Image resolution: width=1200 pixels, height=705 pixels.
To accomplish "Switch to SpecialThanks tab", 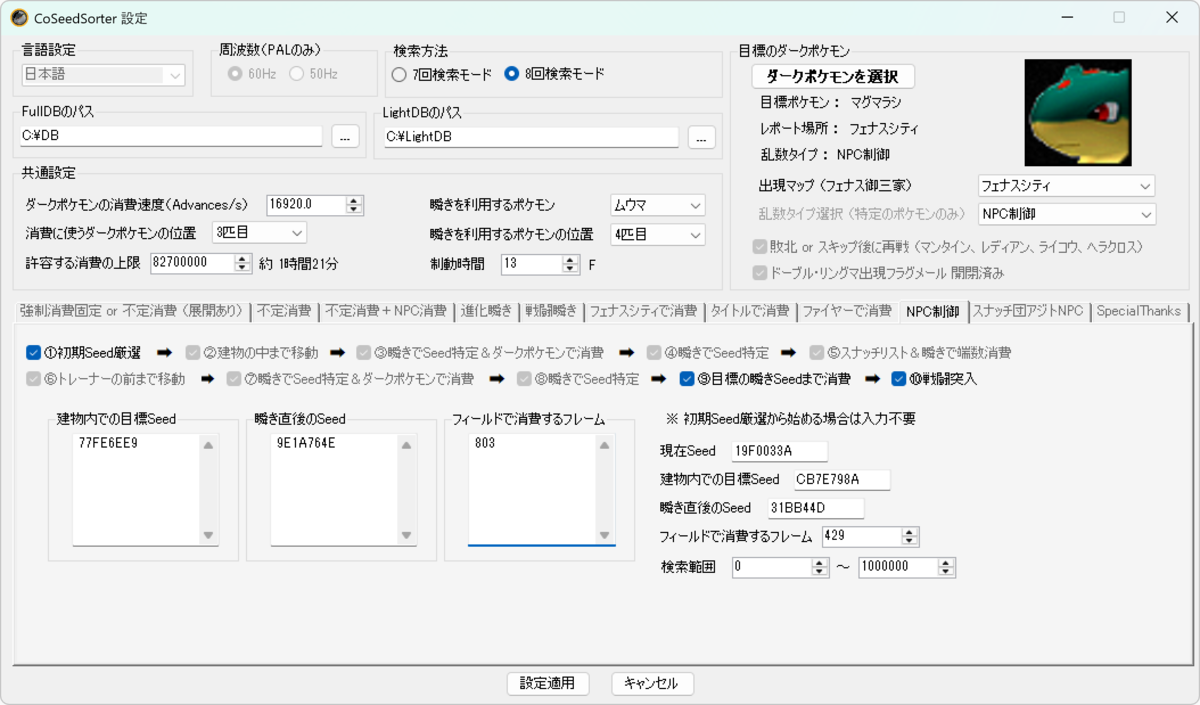I will tap(1138, 311).
